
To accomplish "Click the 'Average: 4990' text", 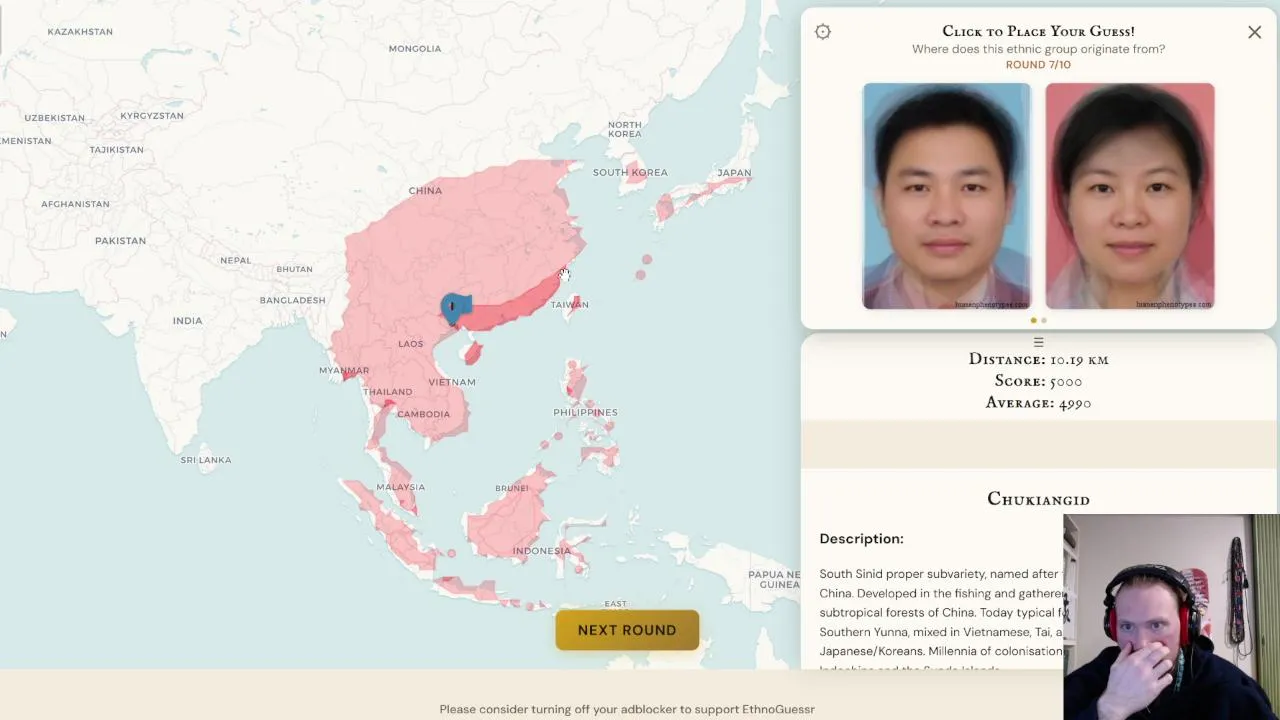I will pyautogui.click(x=1038, y=403).
